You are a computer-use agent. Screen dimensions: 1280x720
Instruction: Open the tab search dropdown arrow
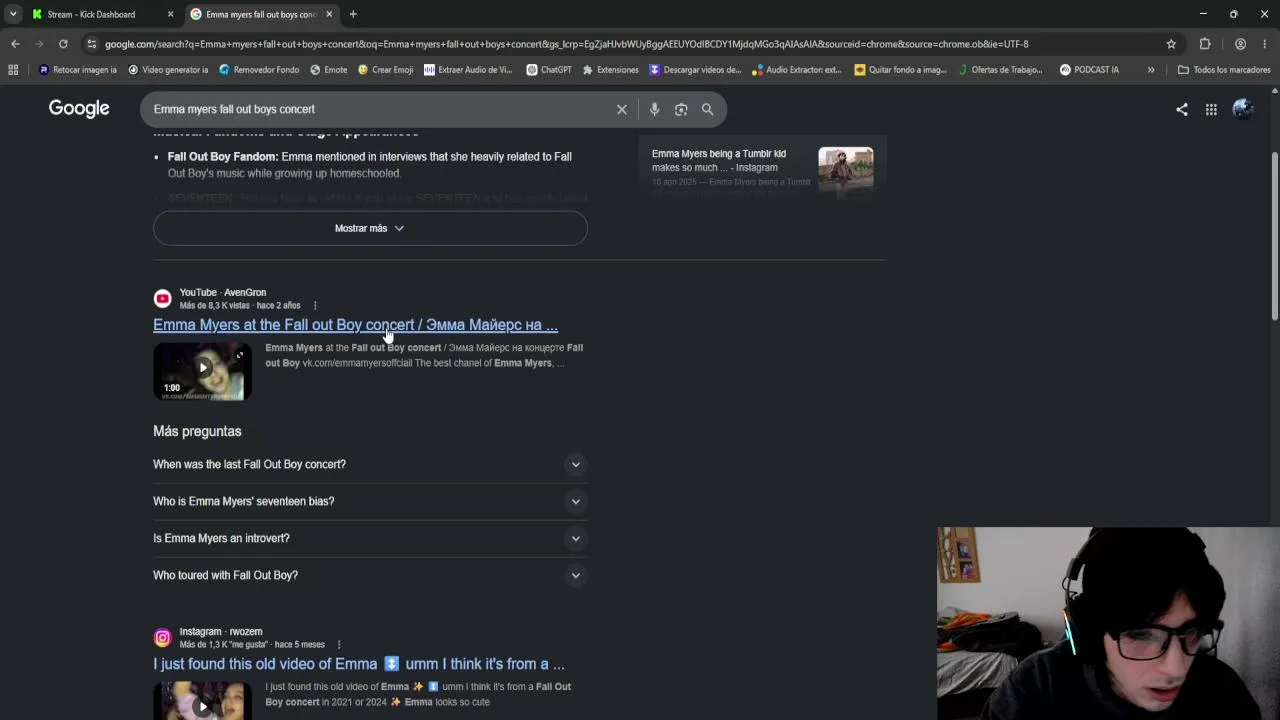click(x=13, y=14)
